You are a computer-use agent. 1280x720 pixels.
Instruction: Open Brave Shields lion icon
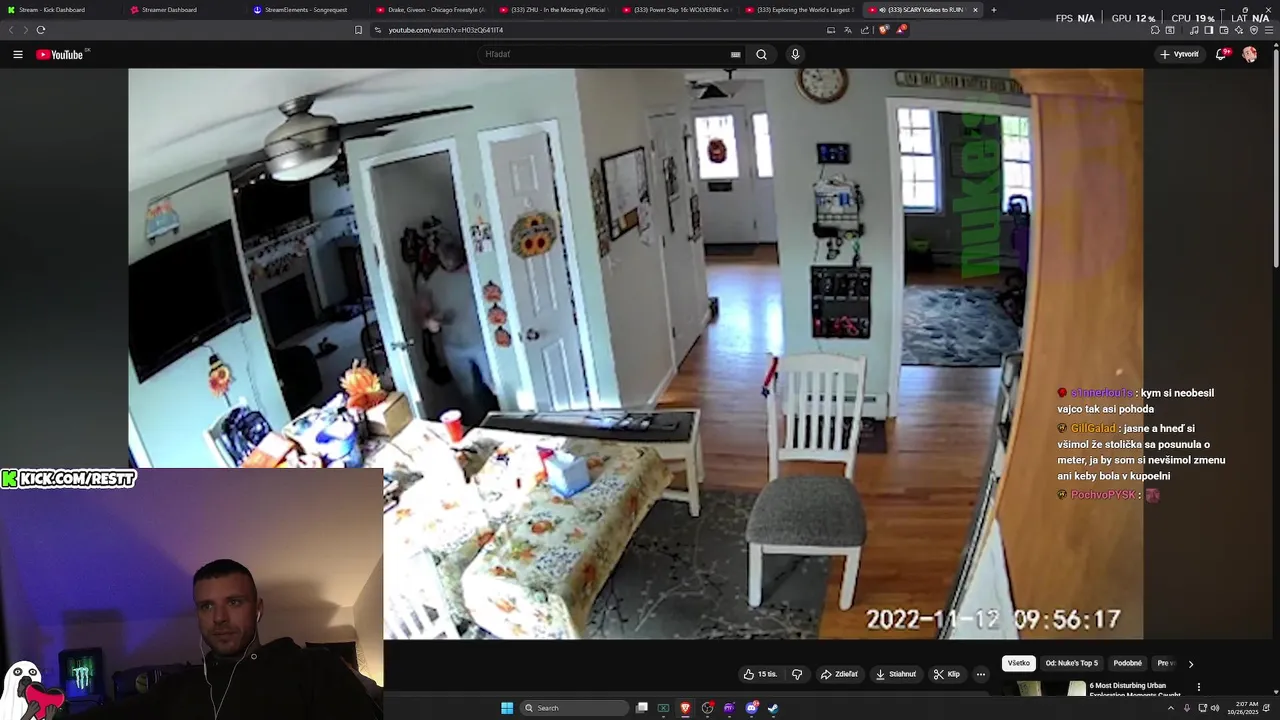pos(884,29)
